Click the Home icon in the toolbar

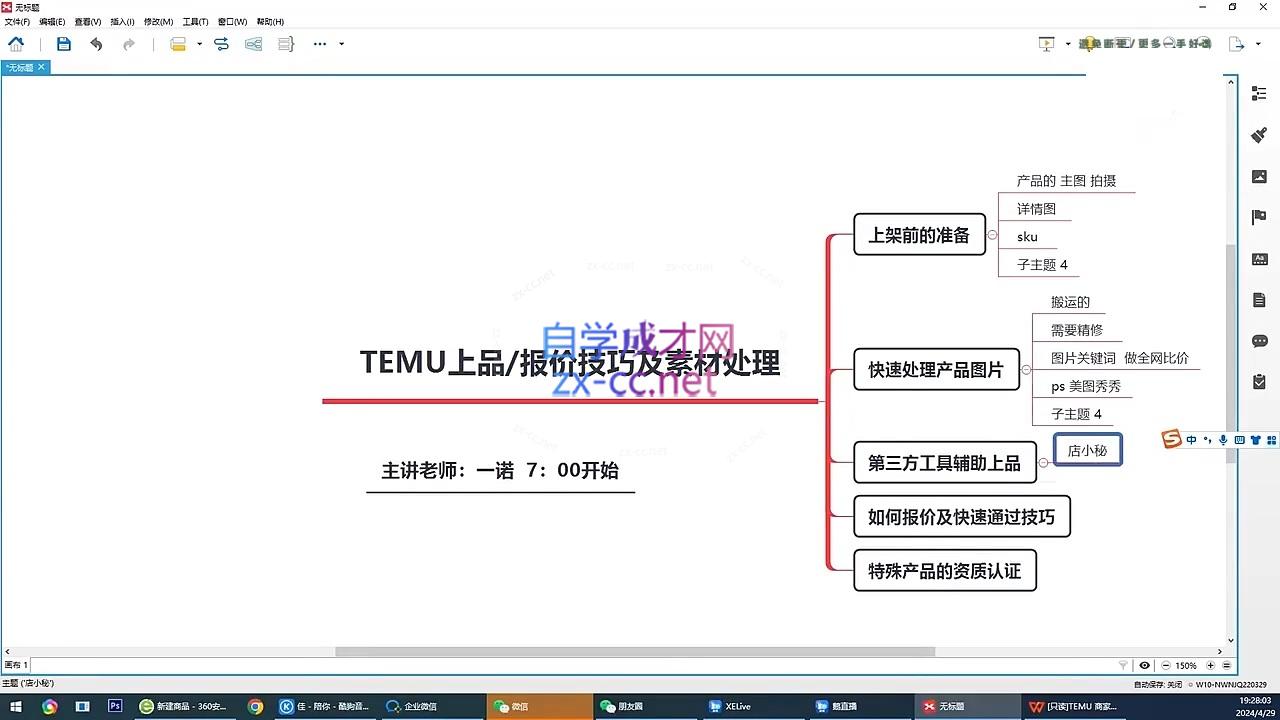(x=16, y=44)
